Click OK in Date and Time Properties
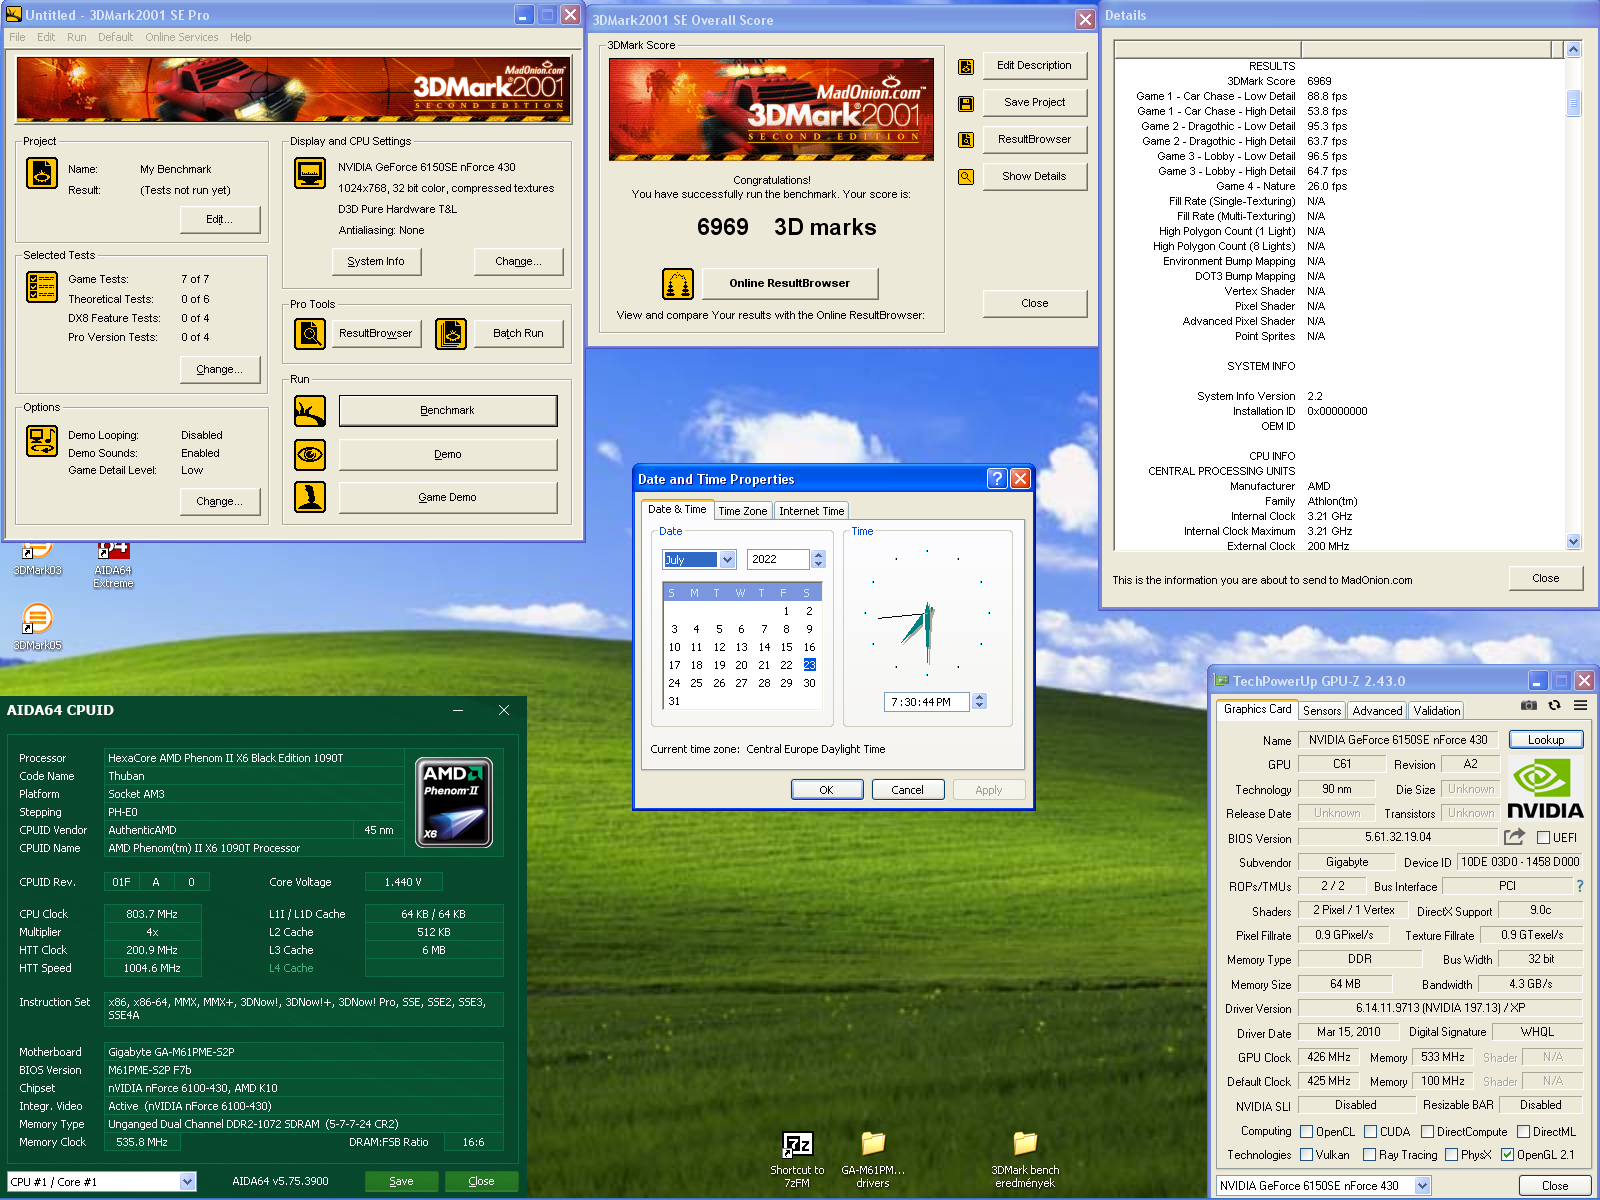 [827, 790]
